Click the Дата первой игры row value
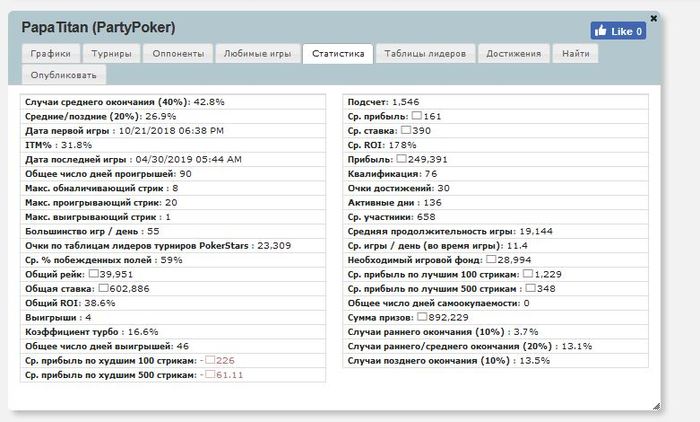 point(171,131)
